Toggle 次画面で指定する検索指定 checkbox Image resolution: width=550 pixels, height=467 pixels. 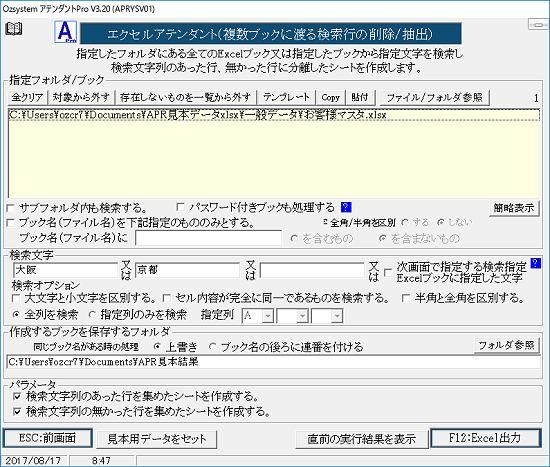388,272
